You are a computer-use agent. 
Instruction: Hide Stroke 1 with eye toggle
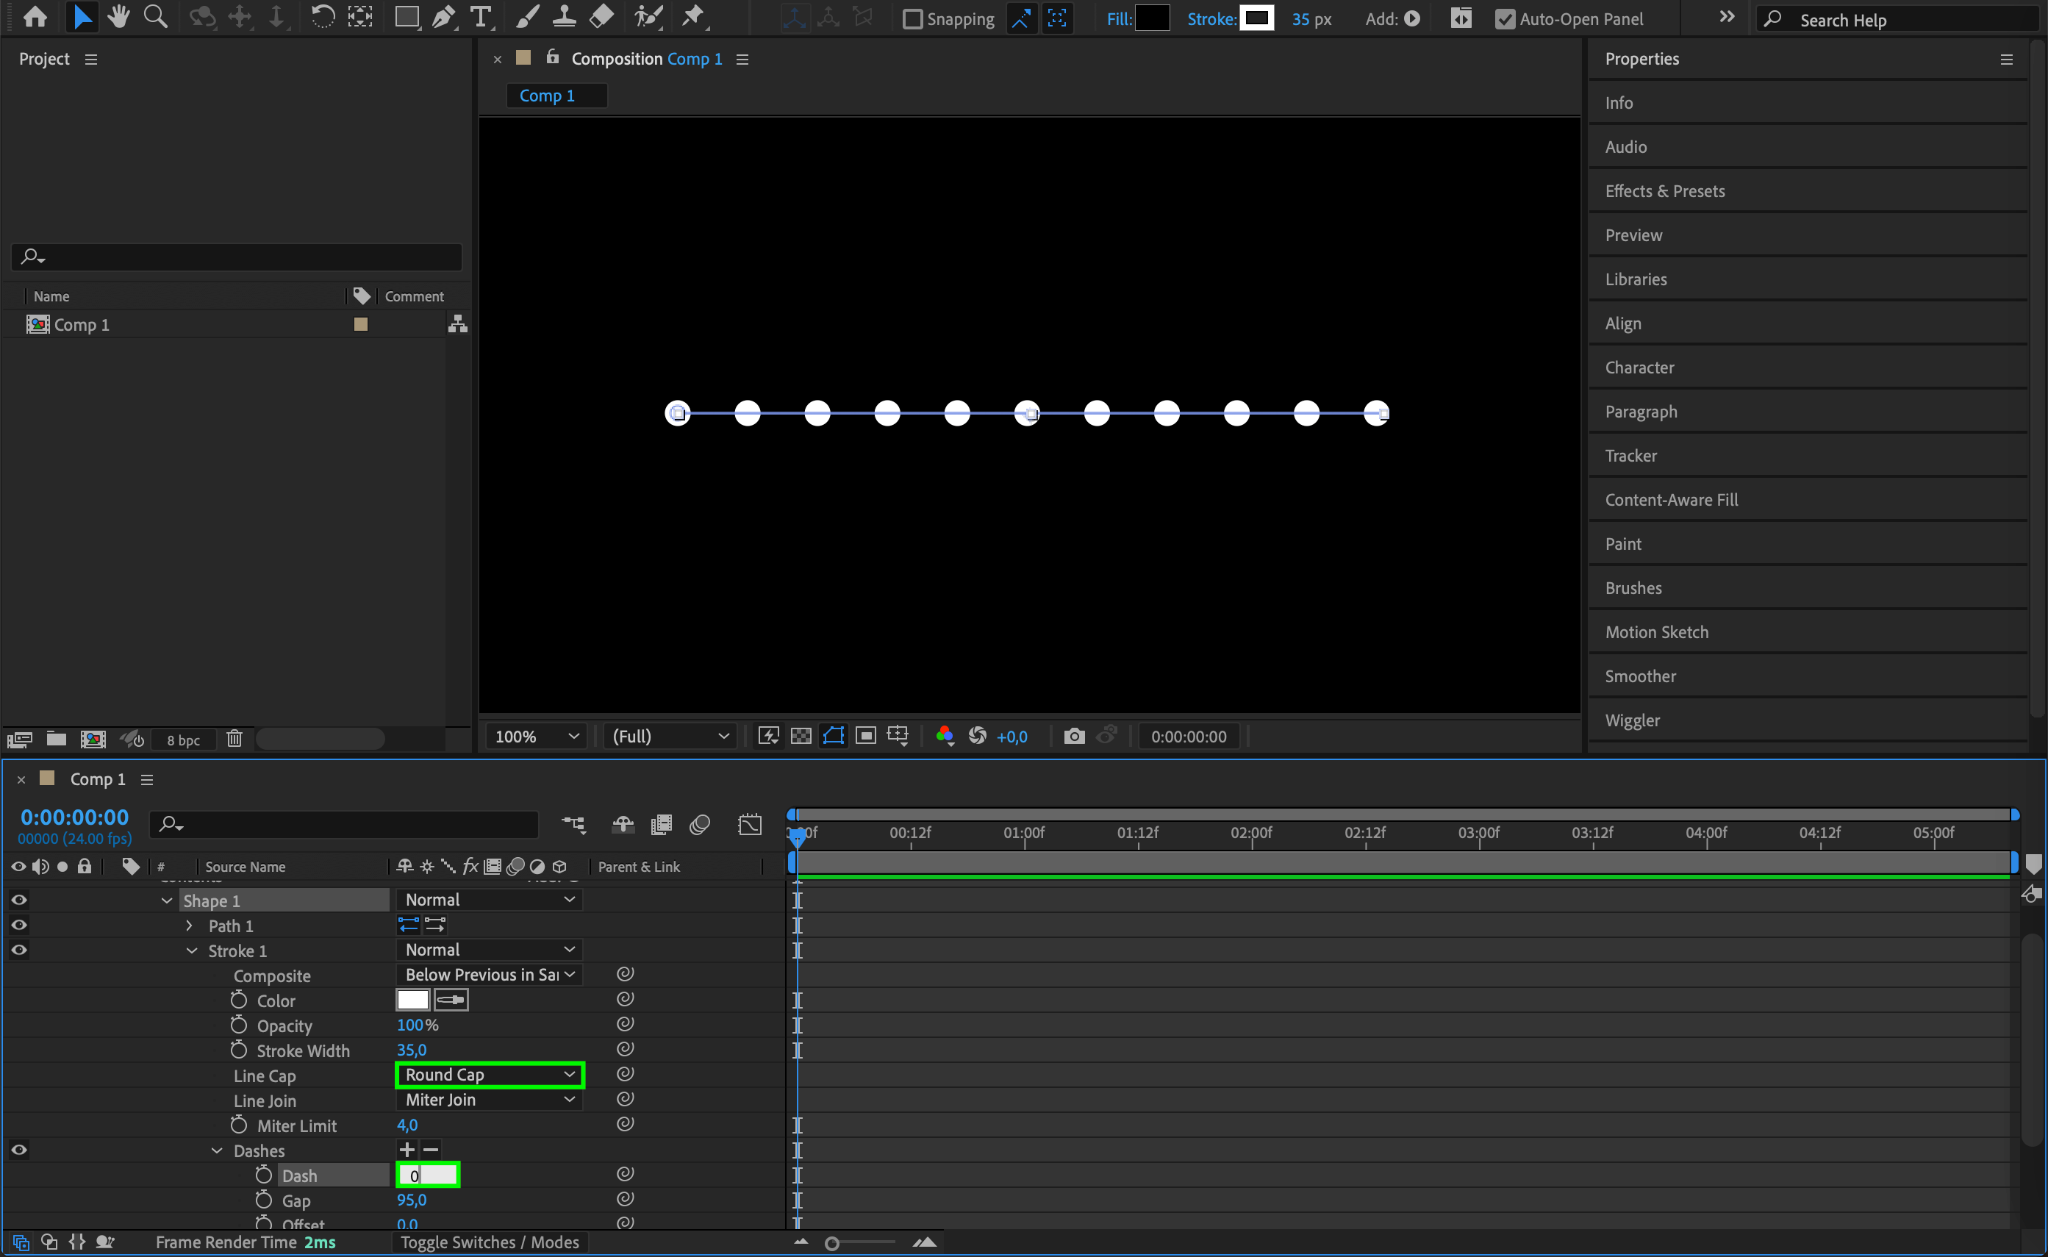tap(19, 950)
